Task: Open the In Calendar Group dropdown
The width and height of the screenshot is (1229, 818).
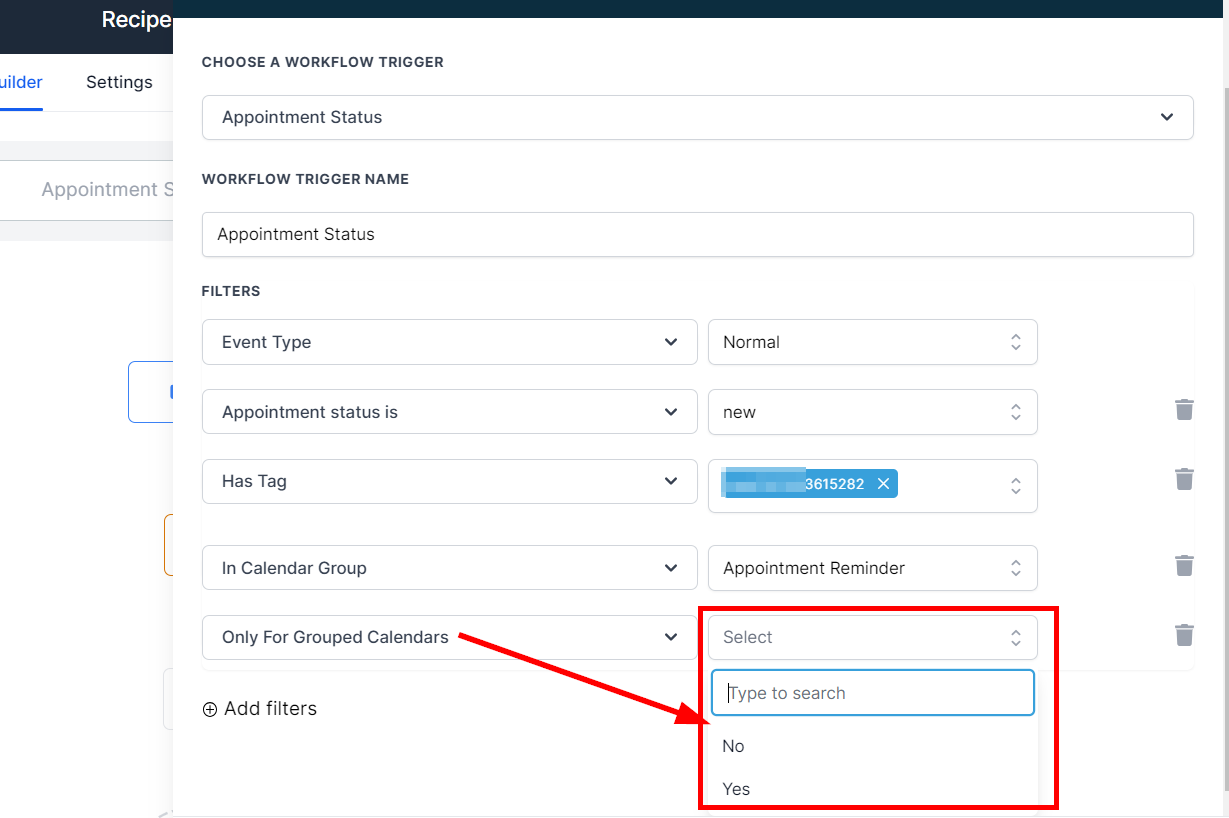Action: (449, 568)
